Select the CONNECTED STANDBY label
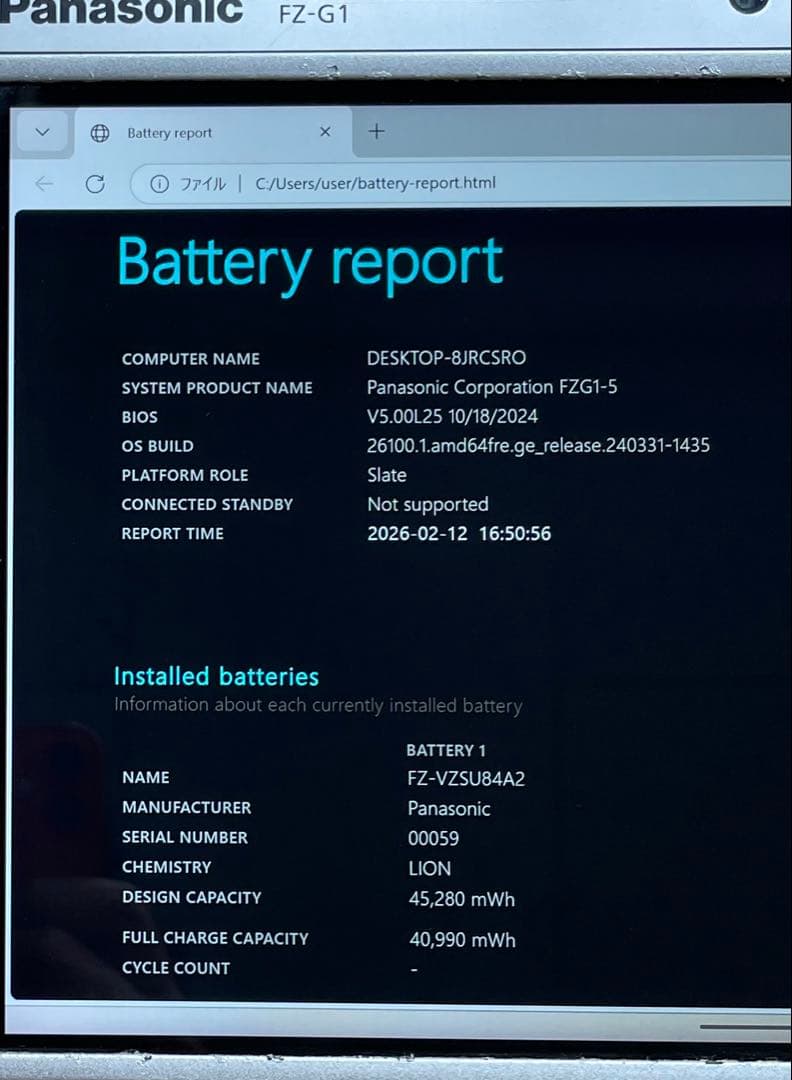The width and height of the screenshot is (792, 1080). point(207,504)
